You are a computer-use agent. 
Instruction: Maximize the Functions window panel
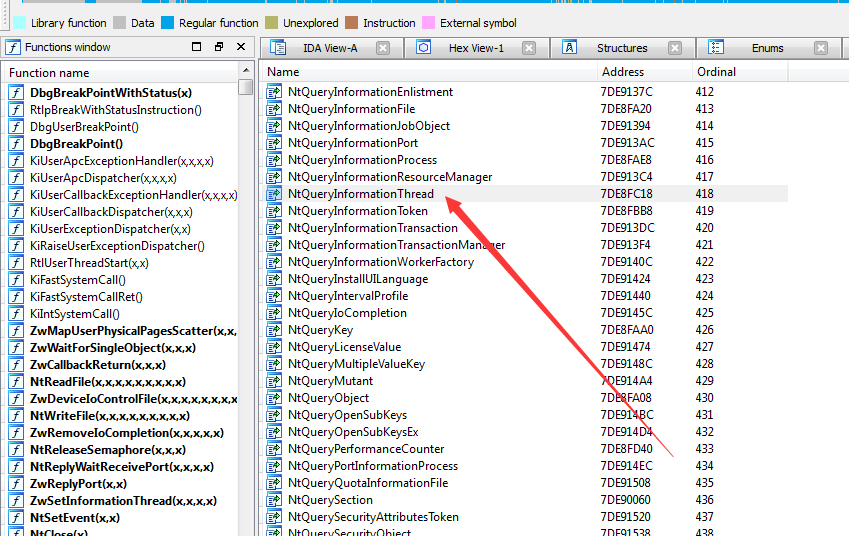pos(197,47)
